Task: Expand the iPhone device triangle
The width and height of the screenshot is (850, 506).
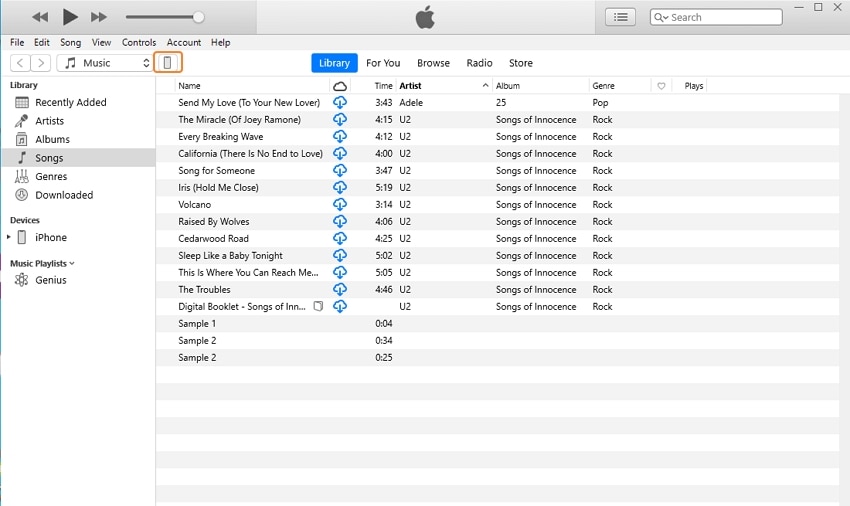Action: pyautogui.click(x=9, y=237)
